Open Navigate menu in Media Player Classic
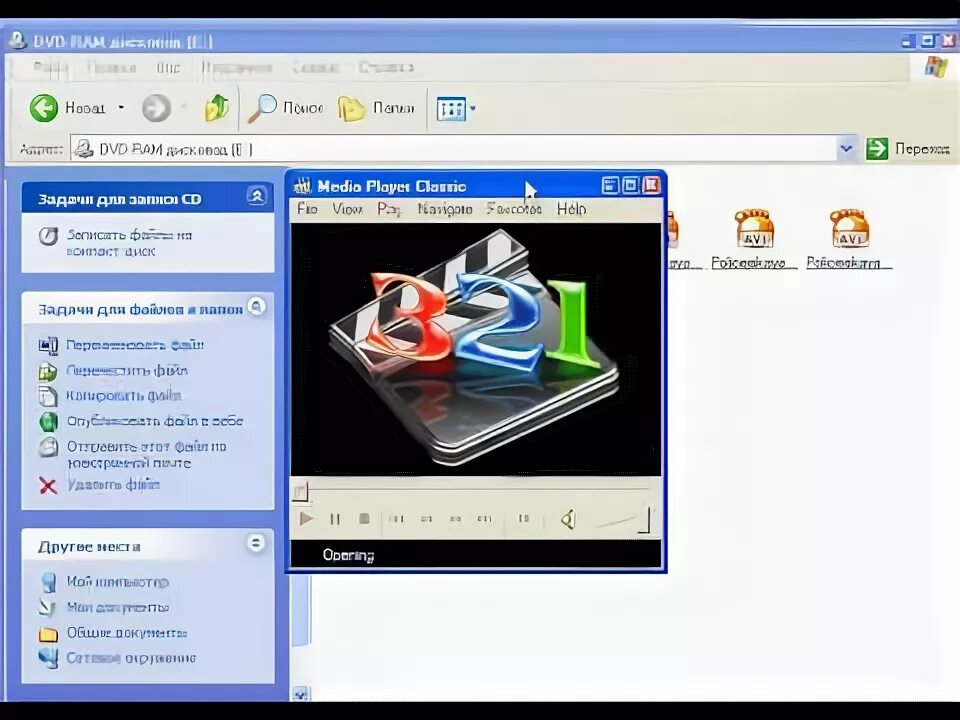The image size is (960, 720). pyautogui.click(x=445, y=209)
